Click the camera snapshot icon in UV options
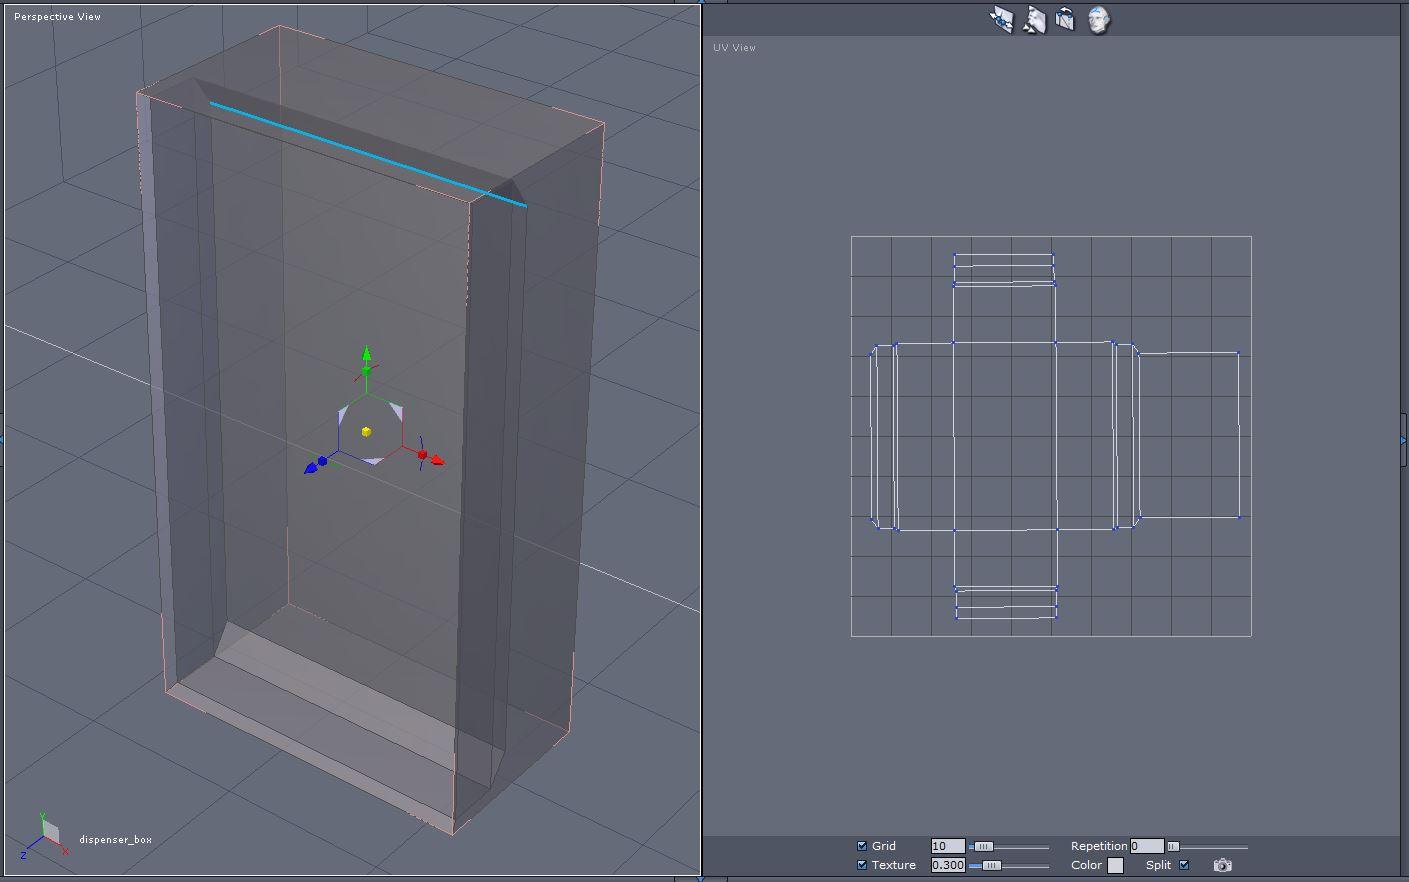Viewport: 1409px width, 882px height. [1222, 865]
